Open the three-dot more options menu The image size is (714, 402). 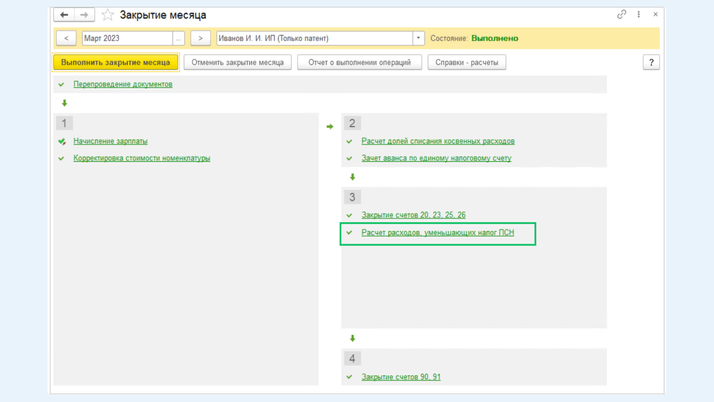tap(639, 15)
